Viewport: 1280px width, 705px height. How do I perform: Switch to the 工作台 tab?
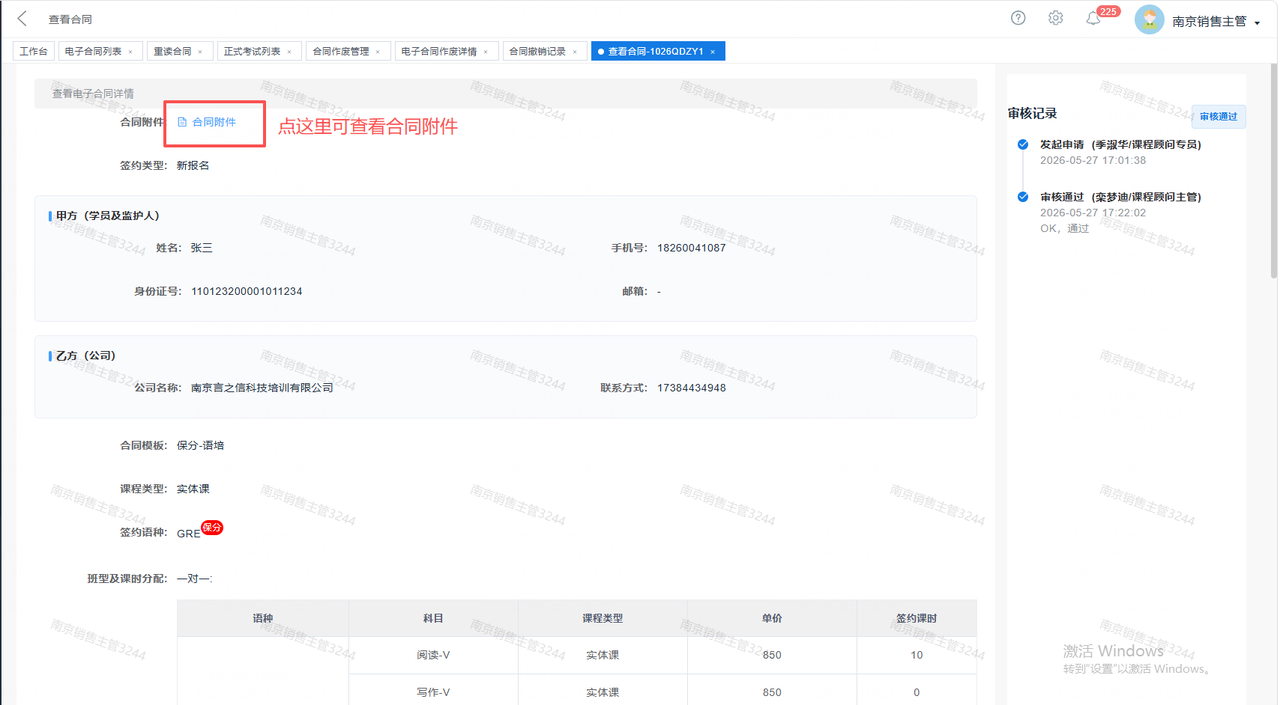(34, 51)
